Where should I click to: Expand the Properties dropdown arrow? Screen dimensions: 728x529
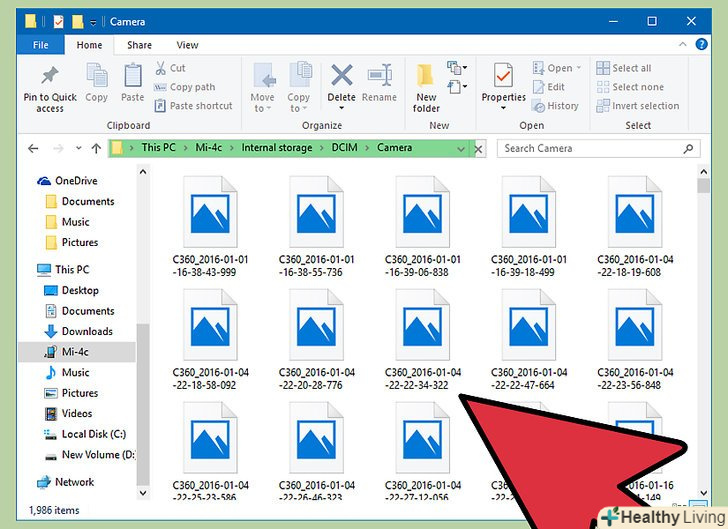pos(503,108)
